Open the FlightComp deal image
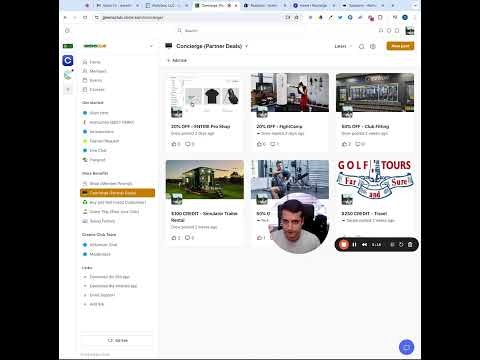 290,93
